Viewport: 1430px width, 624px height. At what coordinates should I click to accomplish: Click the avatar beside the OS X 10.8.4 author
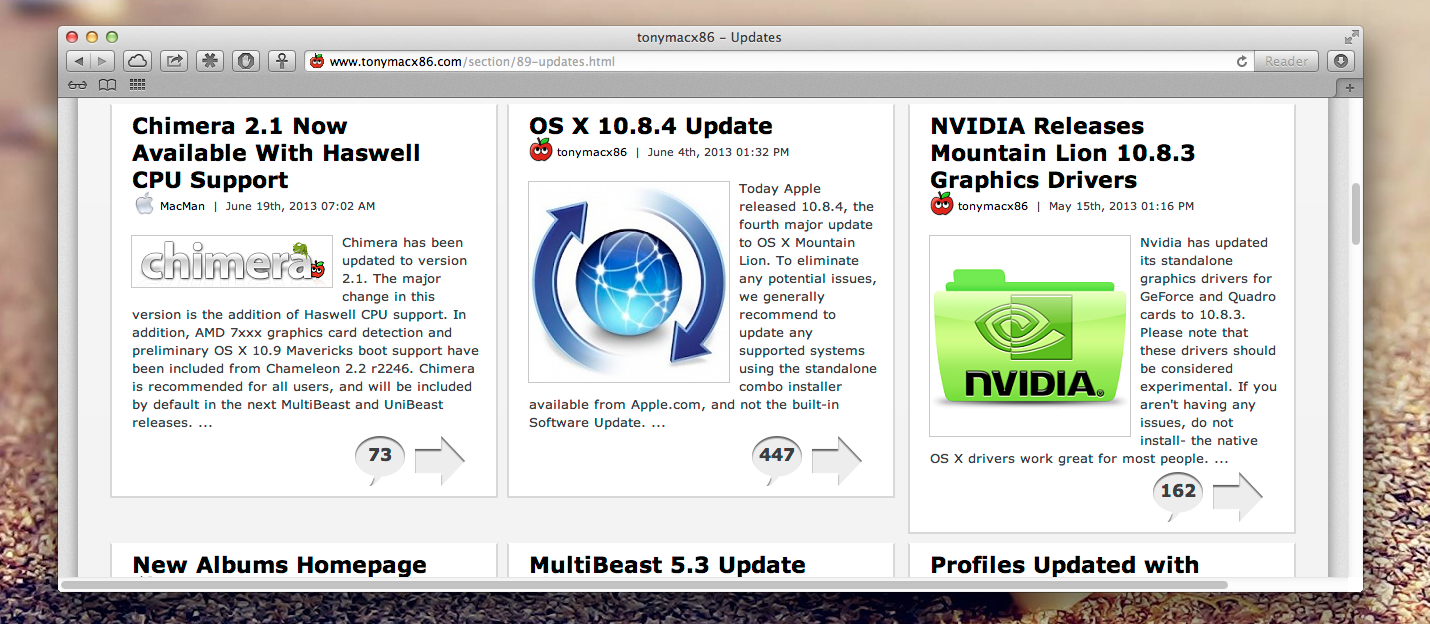(x=540, y=151)
